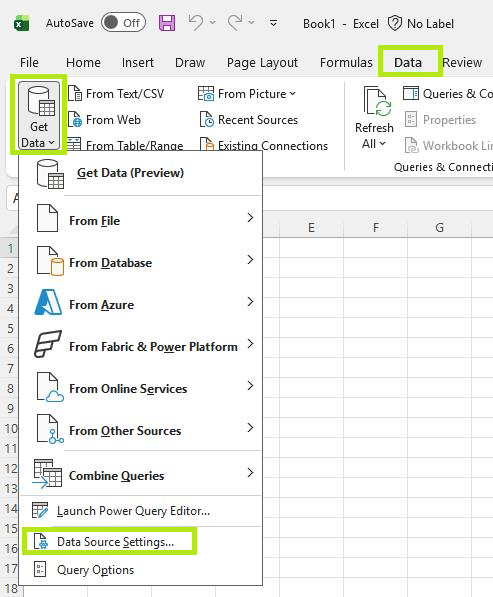493x597 pixels.
Task: Click the Query Options menu item
Action: point(141,570)
